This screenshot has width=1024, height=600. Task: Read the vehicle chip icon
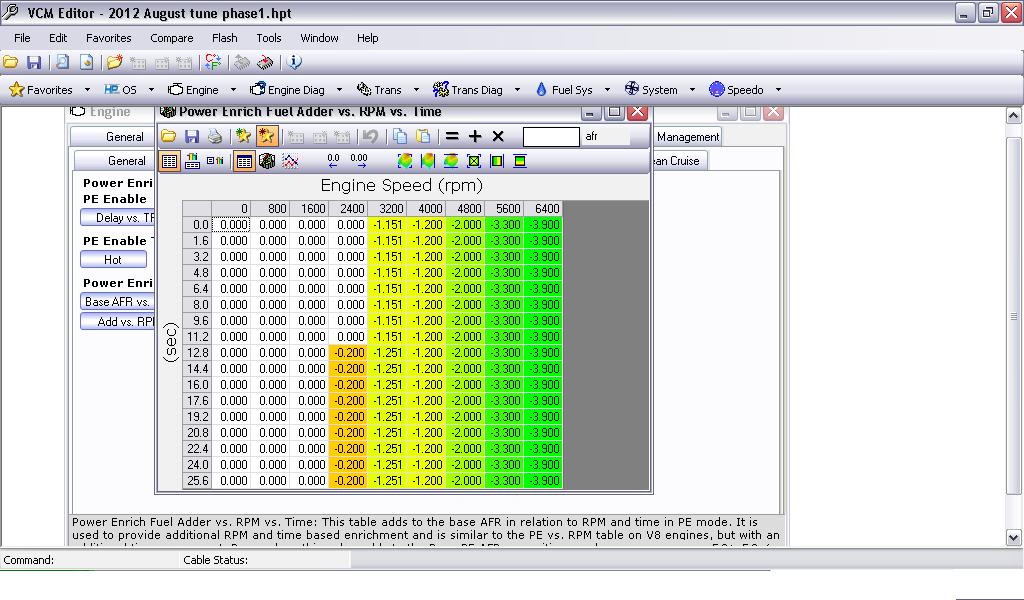point(242,63)
